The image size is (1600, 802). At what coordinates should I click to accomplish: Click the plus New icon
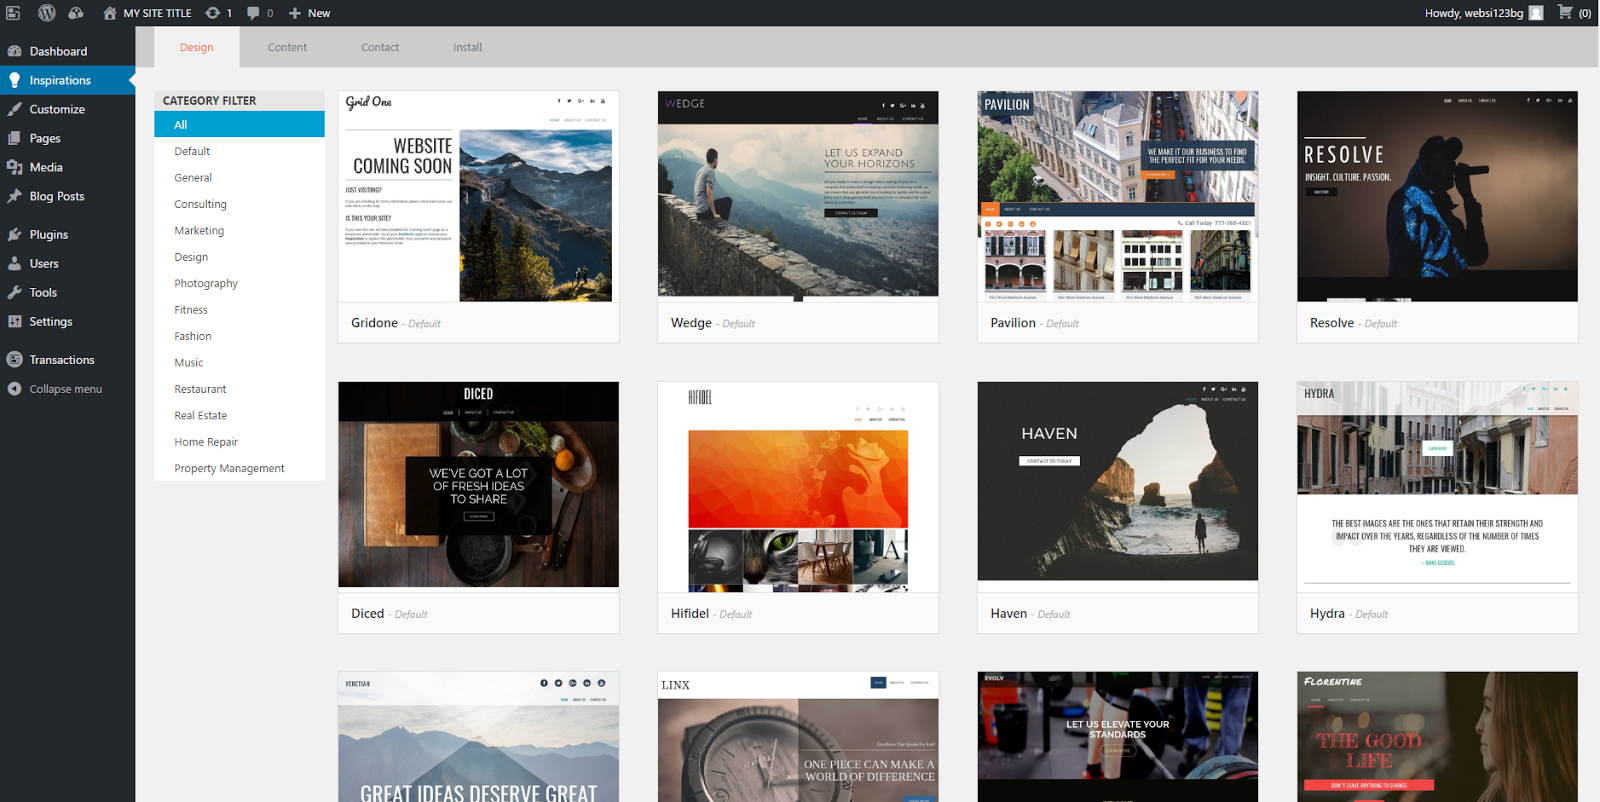click(x=295, y=13)
